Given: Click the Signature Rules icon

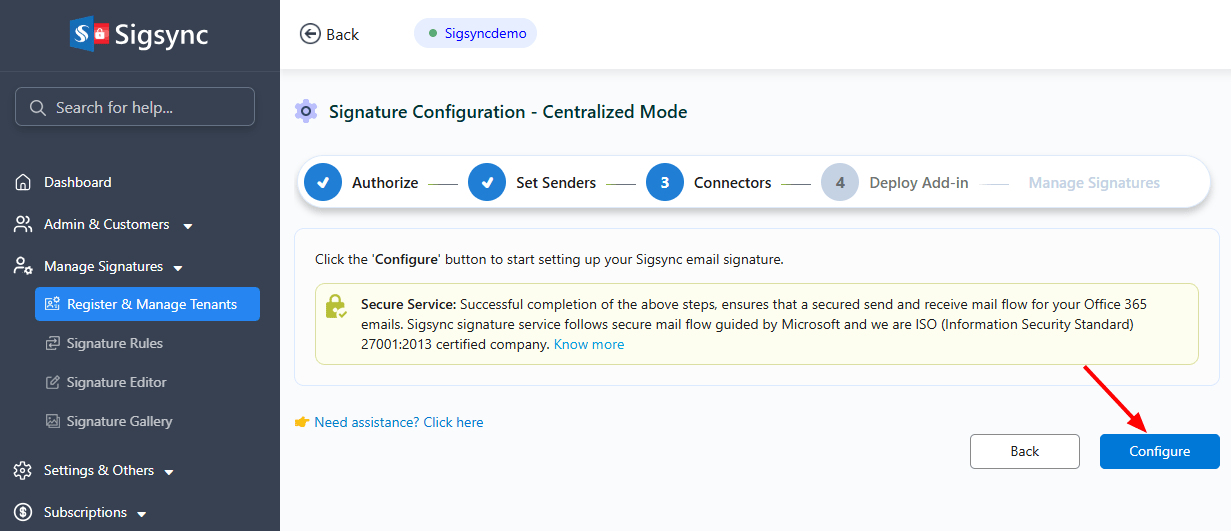Looking at the screenshot, I should (53, 343).
